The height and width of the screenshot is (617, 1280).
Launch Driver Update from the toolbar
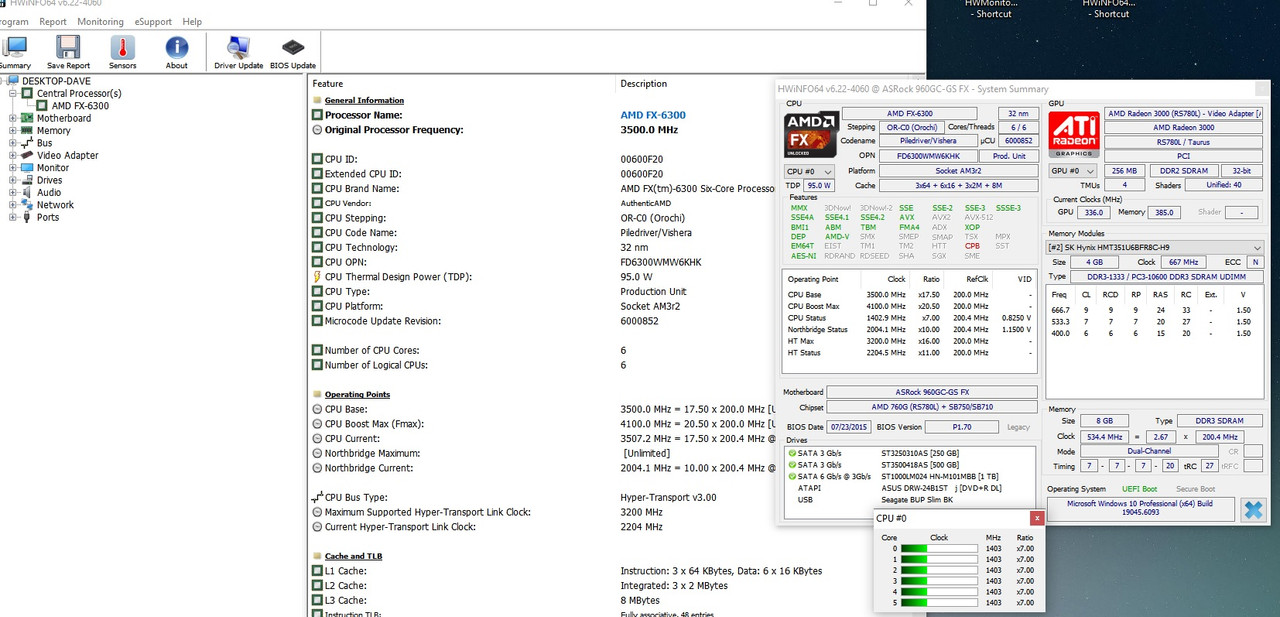coord(238,52)
